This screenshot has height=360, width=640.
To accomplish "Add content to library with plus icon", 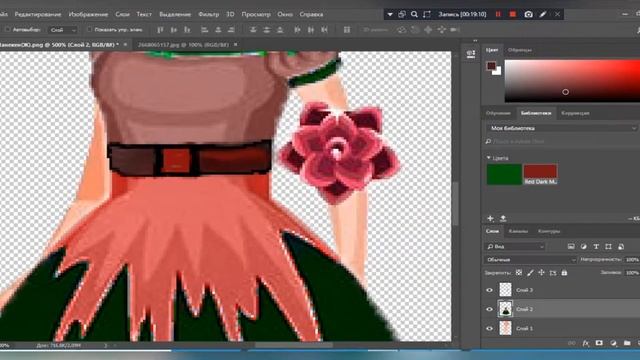I will click(x=490, y=218).
